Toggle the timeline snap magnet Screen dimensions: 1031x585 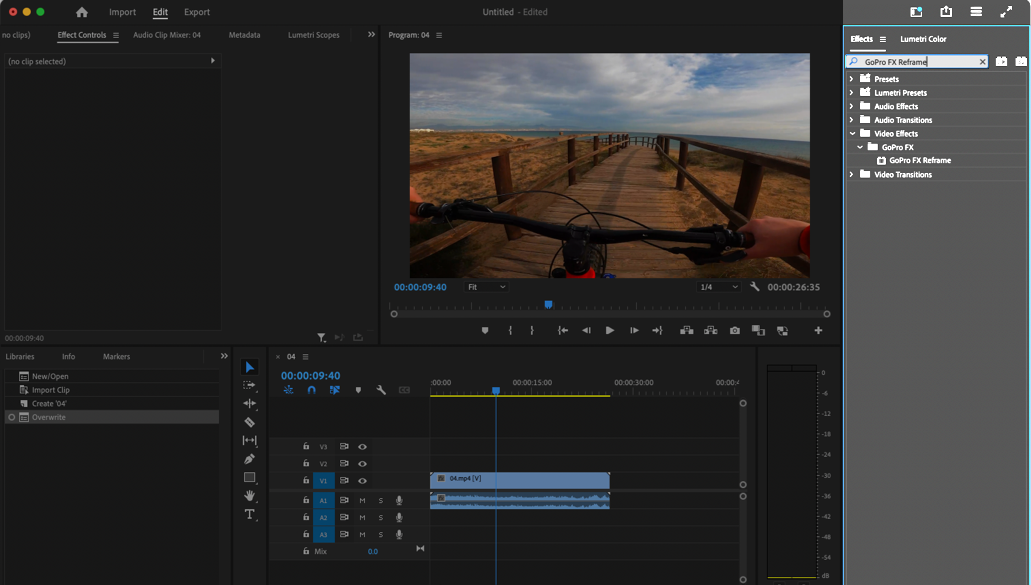(x=311, y=390)
